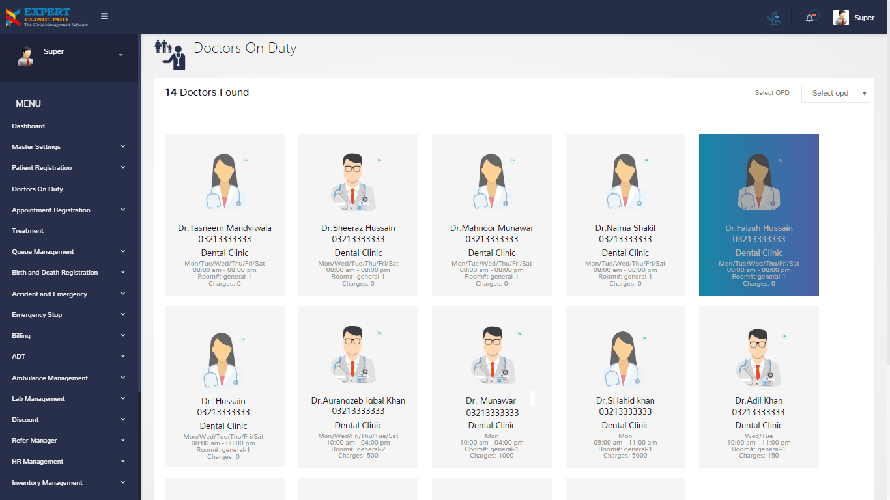Open the notifications bell
This screenshot has height=500, width=890.
[810, 17]
